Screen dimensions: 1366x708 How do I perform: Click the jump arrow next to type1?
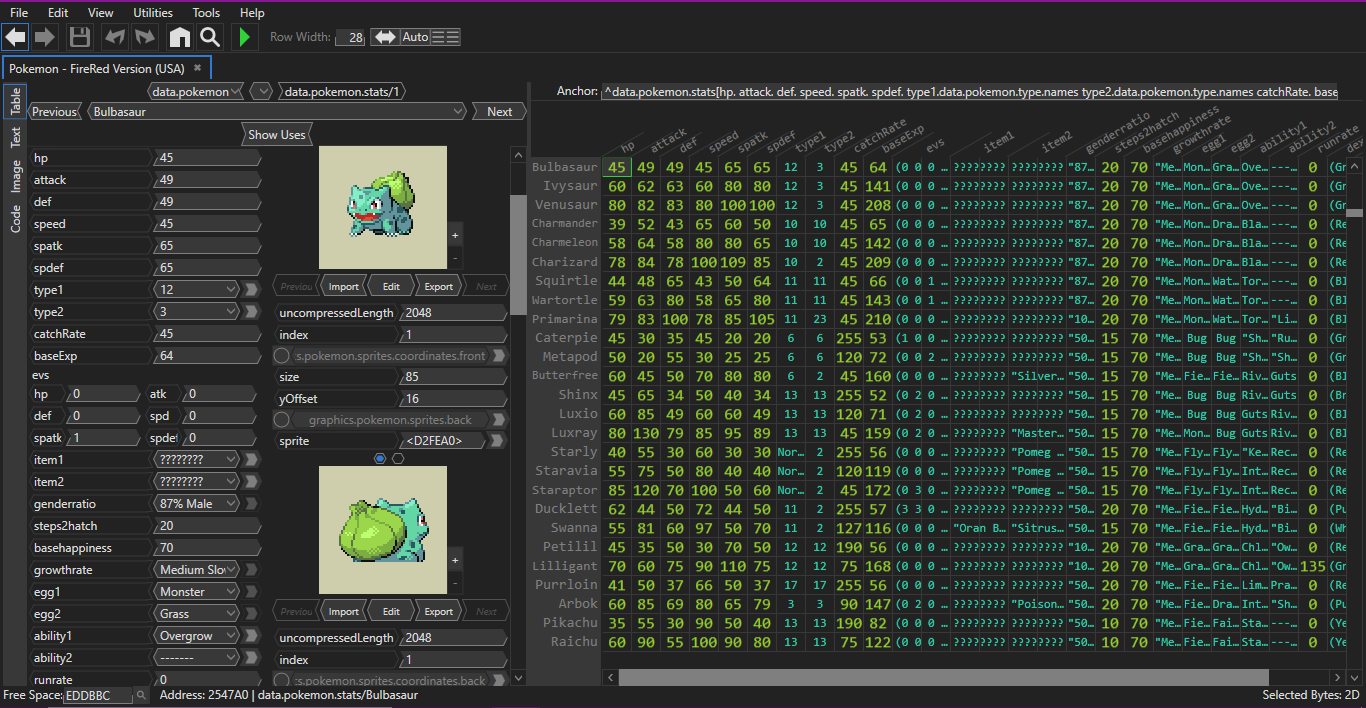(x=251, y=290)
